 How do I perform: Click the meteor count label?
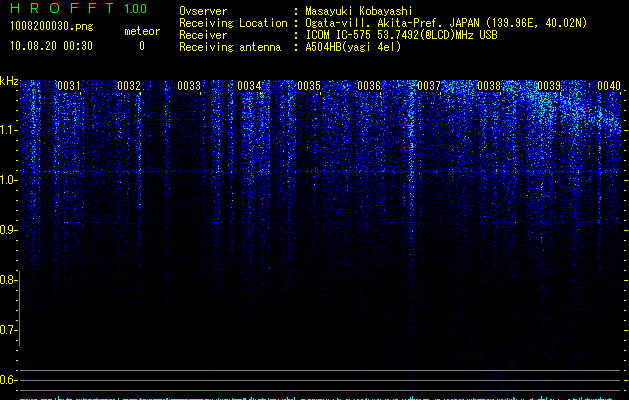pos(142,31)
